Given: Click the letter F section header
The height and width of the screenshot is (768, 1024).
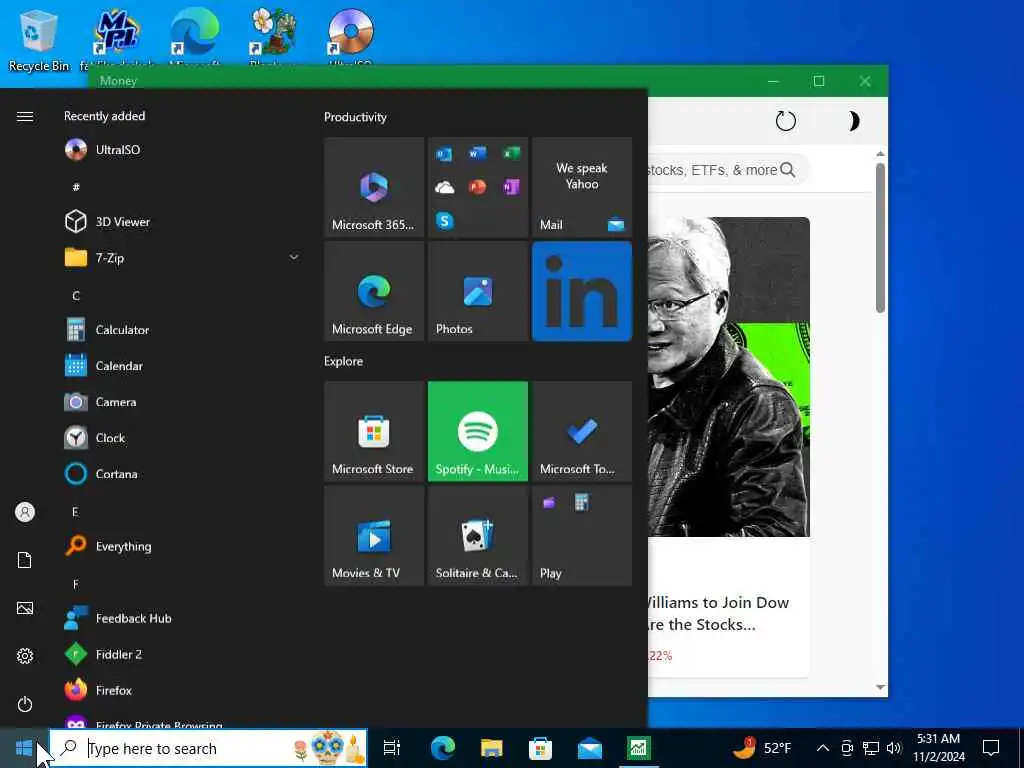Looking at the screenshot, I should point(76,584).
